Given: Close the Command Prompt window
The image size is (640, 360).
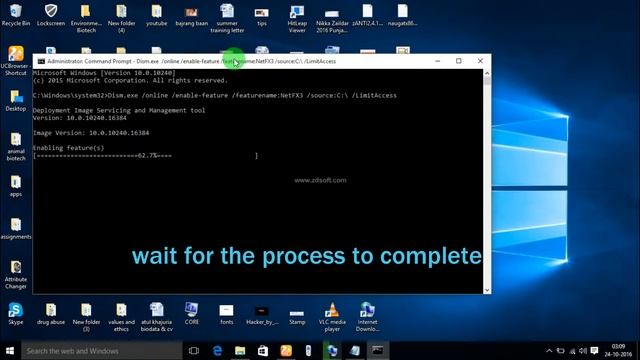Looking at the screenshot, I should point(480,61).
